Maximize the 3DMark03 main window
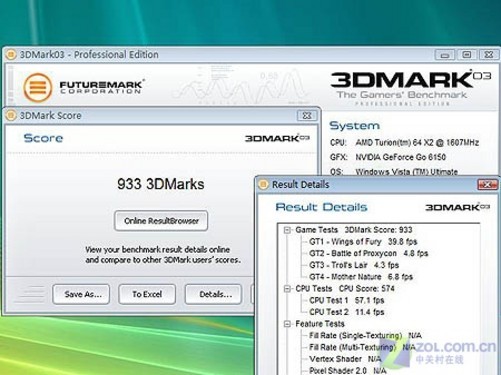Viewport: 501px width, 375px height. click(467, 55)
